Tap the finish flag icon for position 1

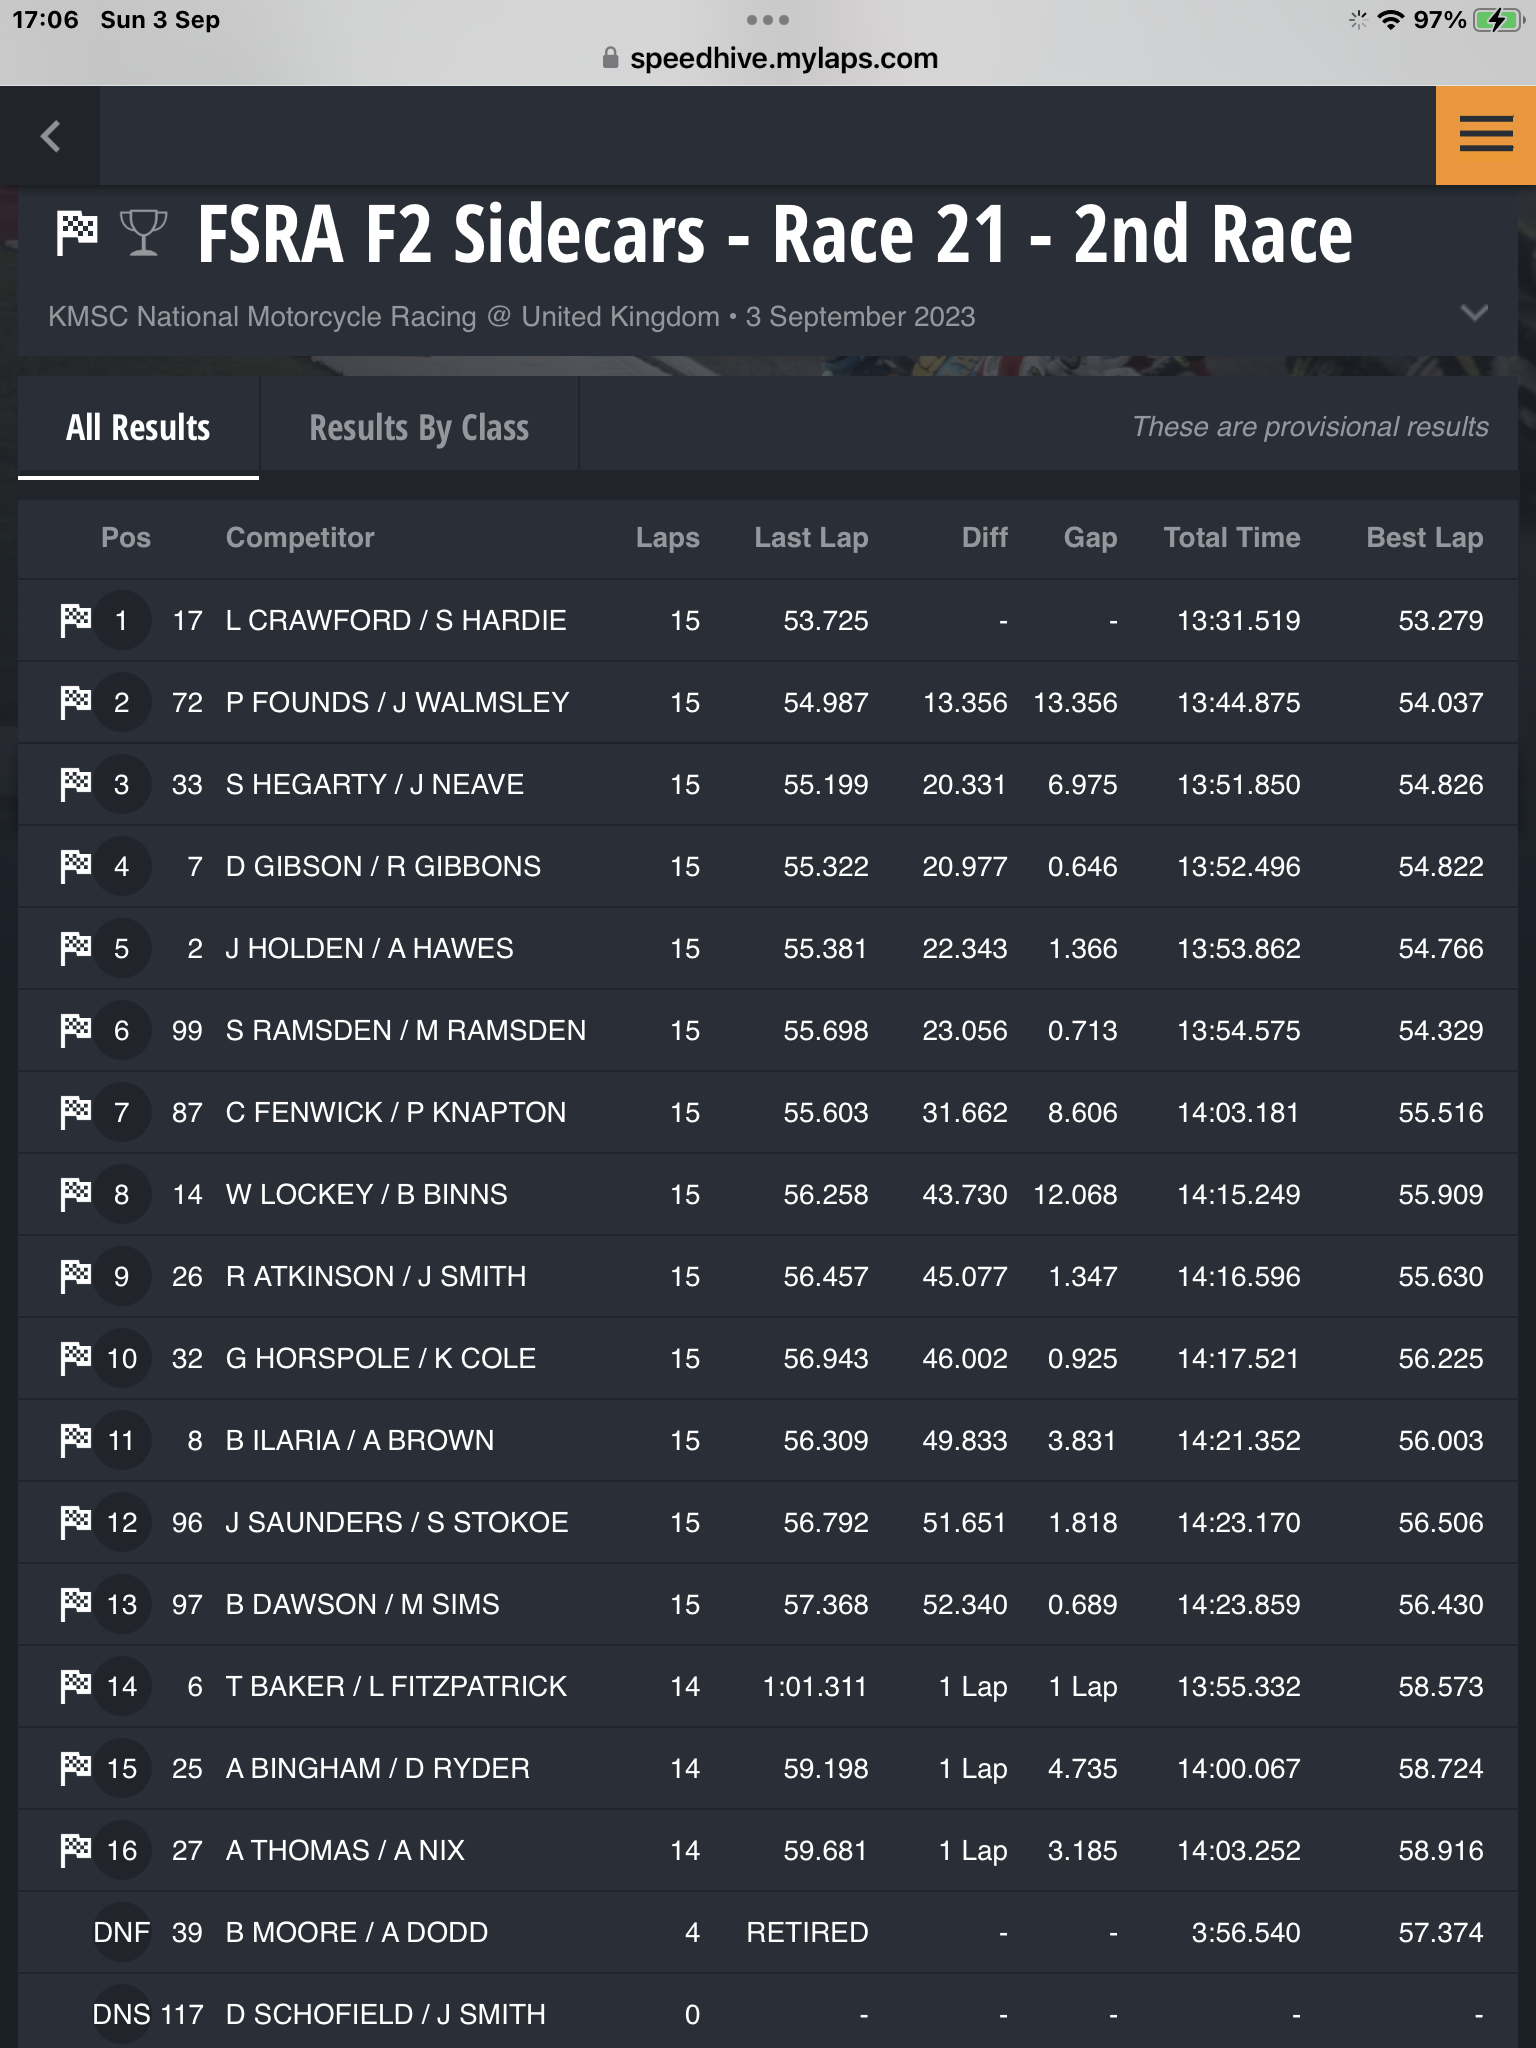[x=76, y=620]
